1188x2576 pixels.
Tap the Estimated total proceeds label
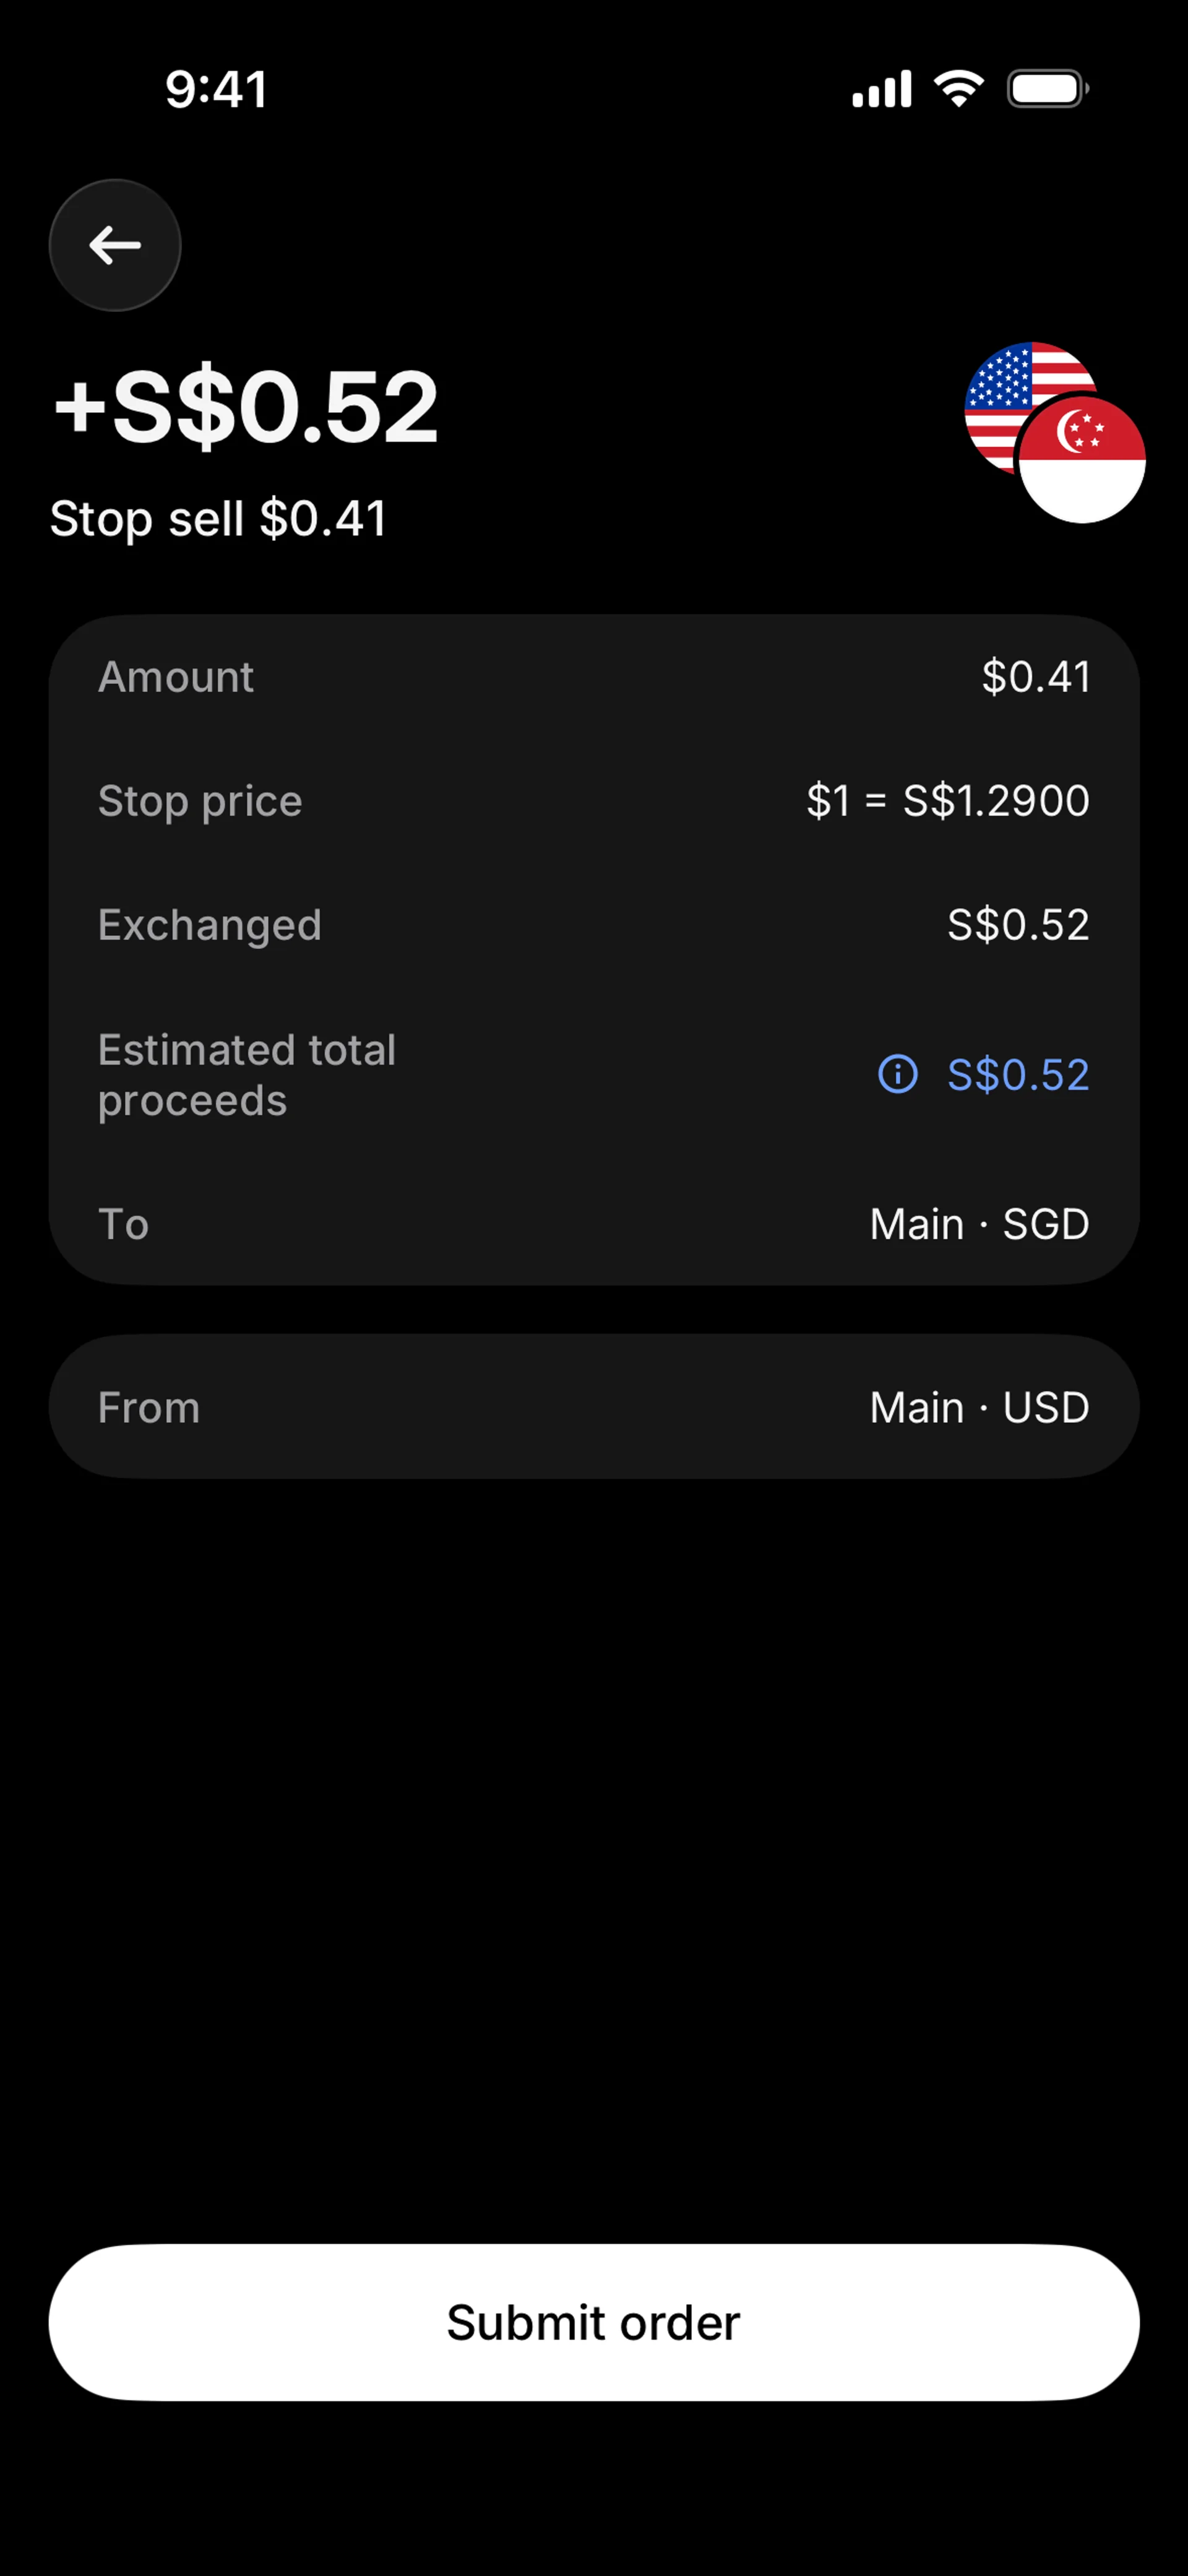click(247, 1075)
